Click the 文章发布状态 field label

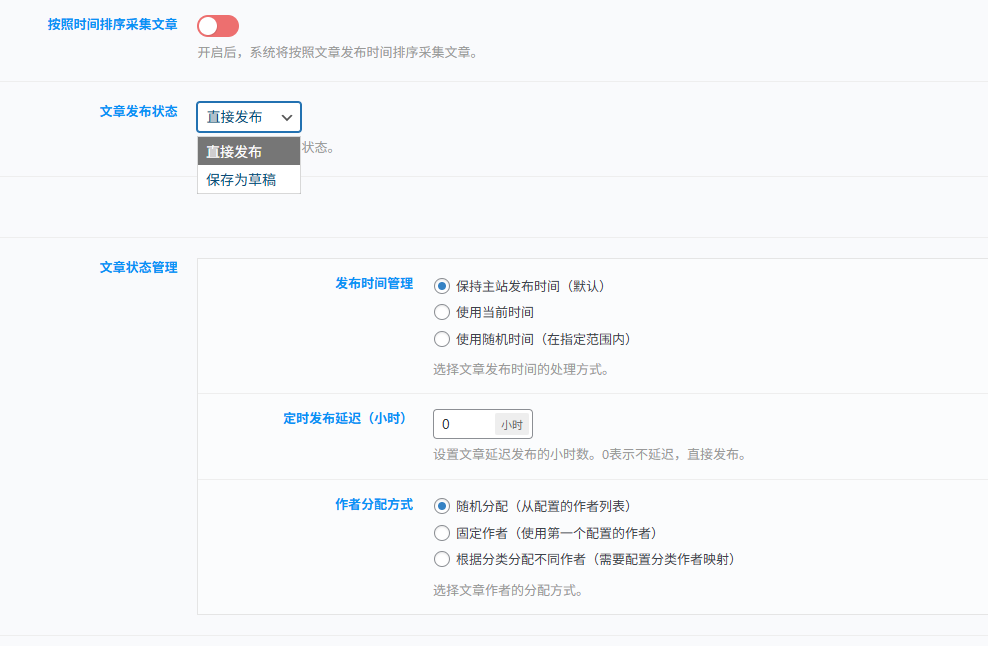139,112
